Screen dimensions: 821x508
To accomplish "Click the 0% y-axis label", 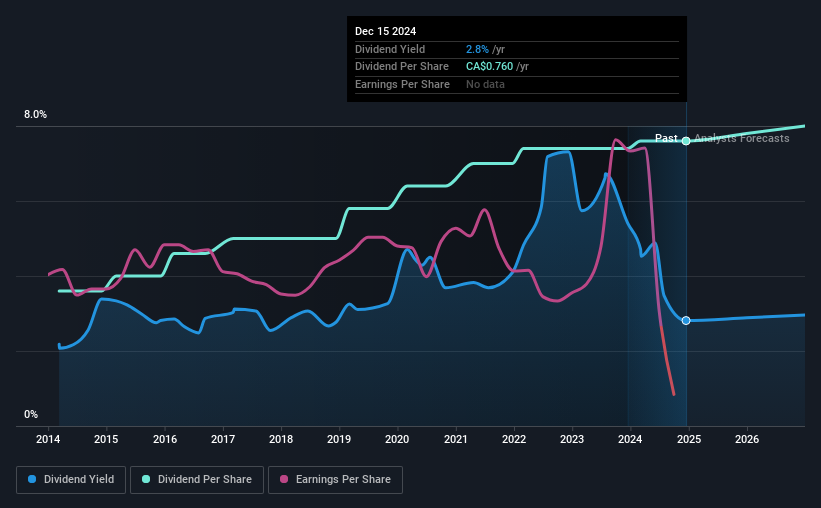I will (31, 415).
